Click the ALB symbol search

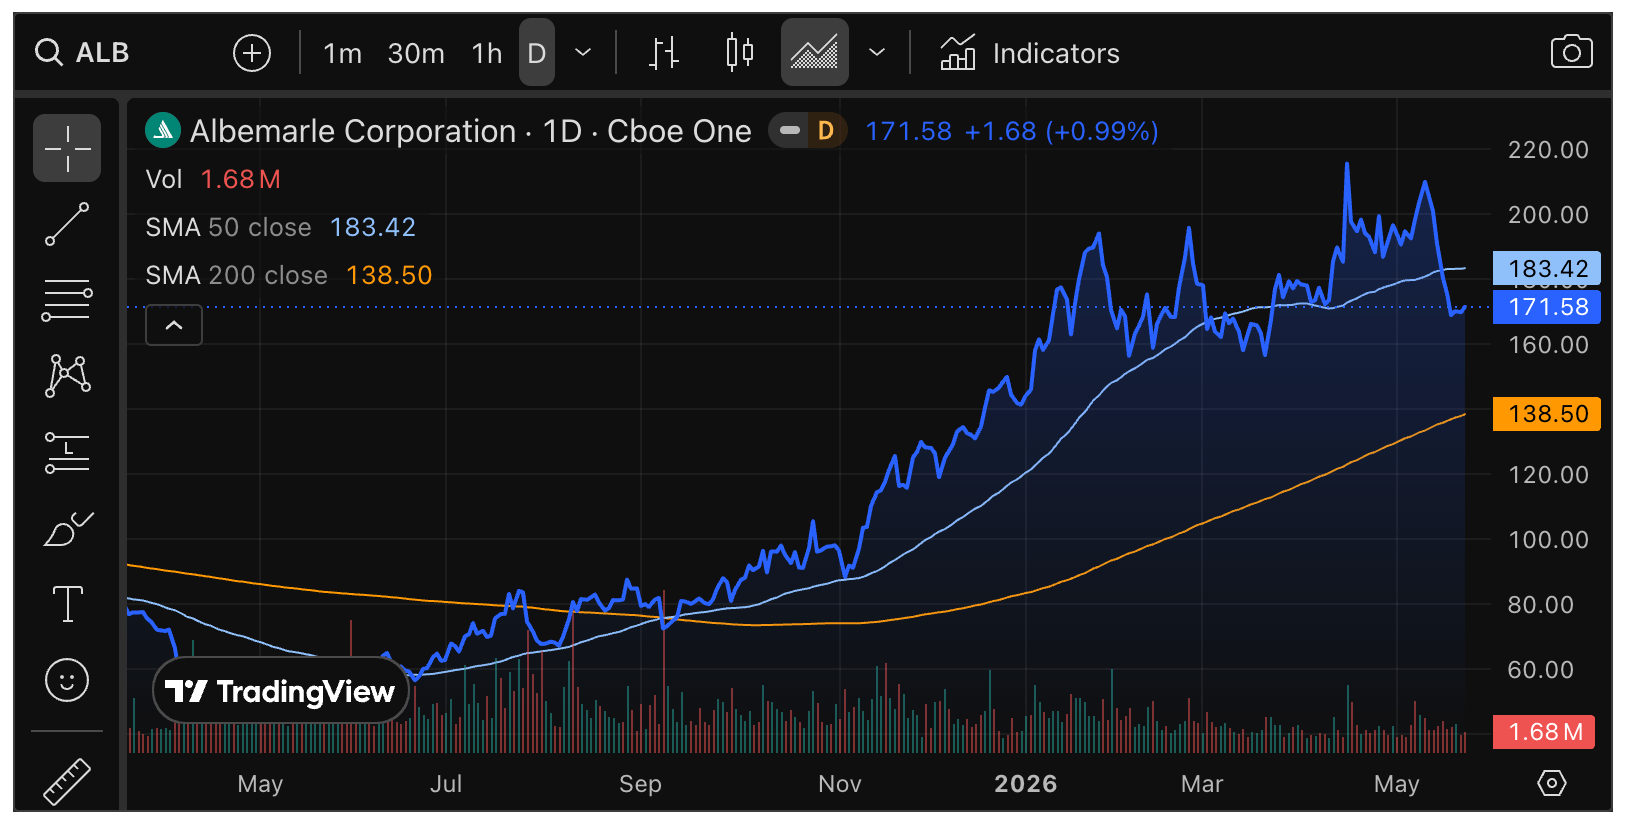click(x=82, y=52)
